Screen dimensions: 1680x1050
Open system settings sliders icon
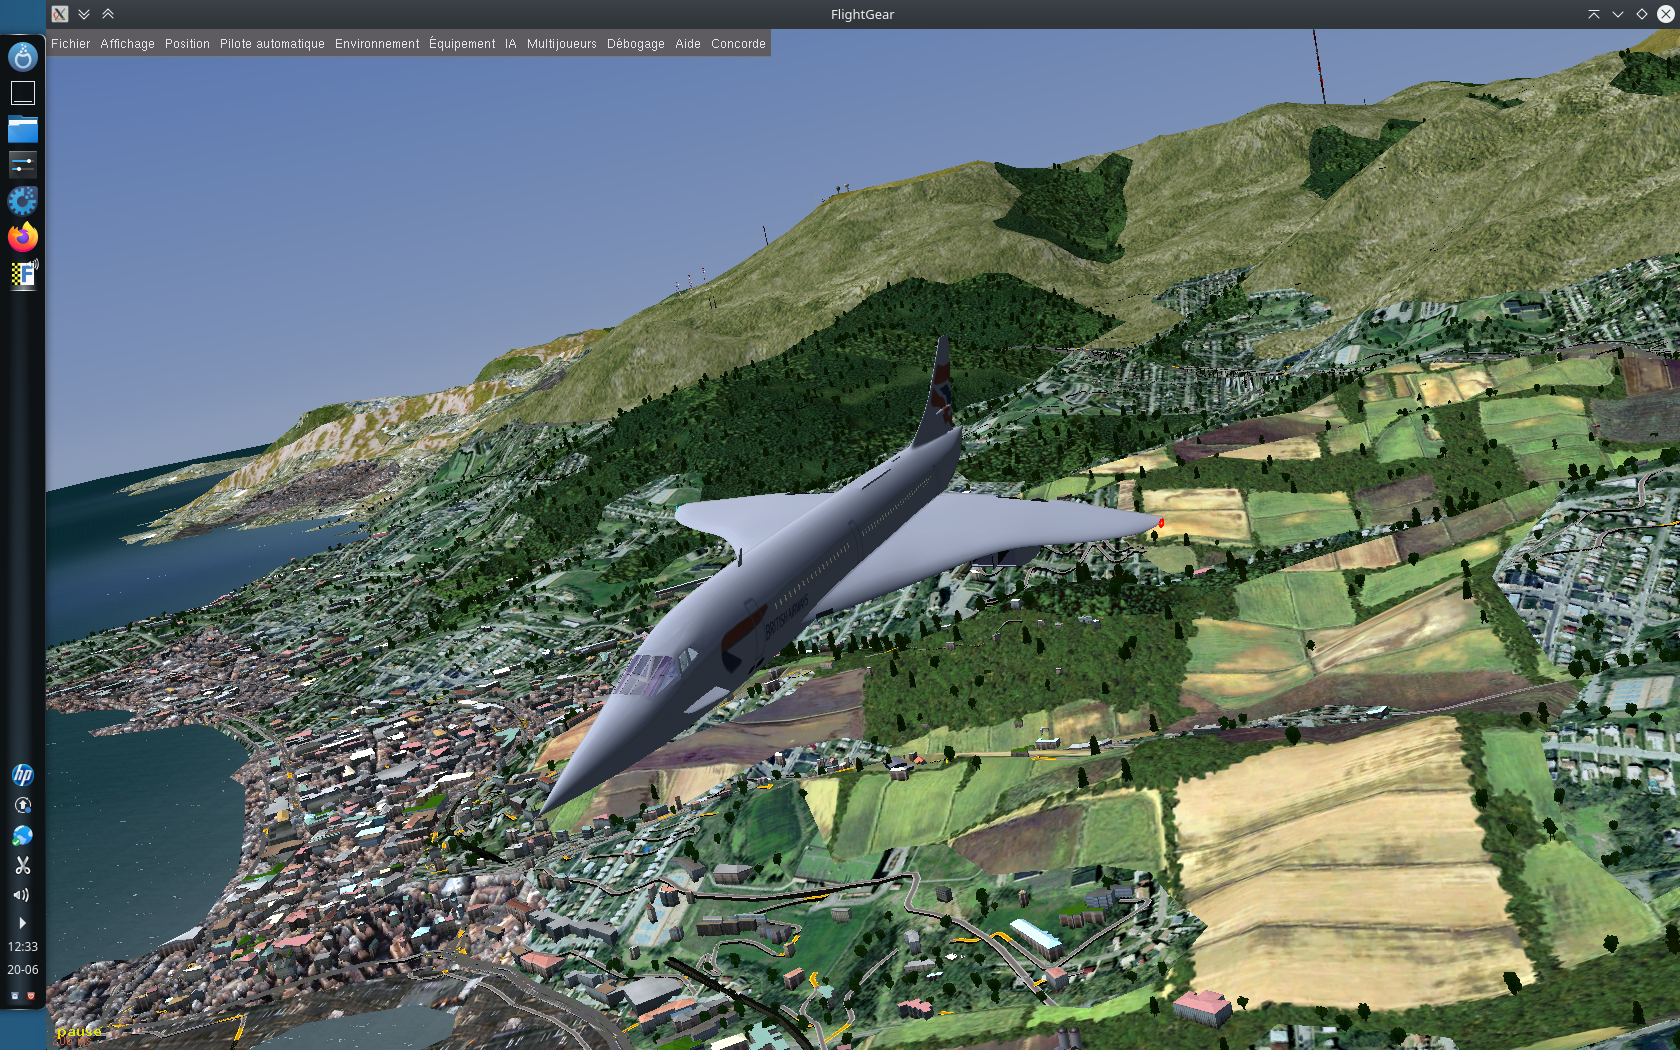point(23,164)
